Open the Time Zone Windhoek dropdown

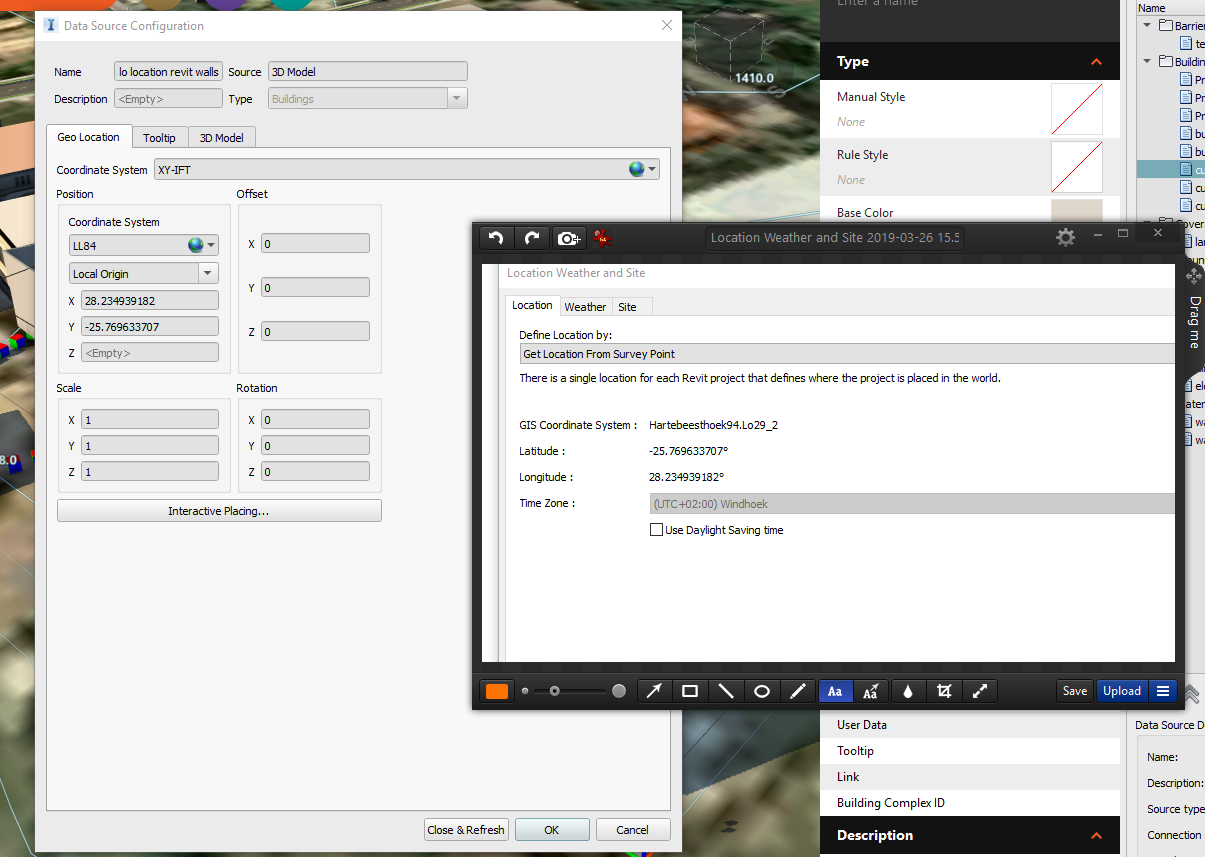click(912, 504)
